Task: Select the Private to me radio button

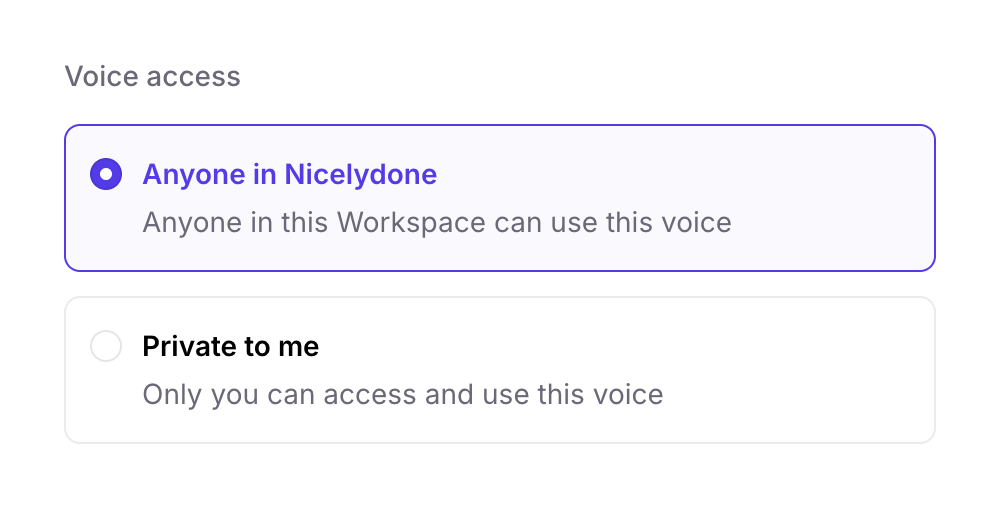Action: 106,347
